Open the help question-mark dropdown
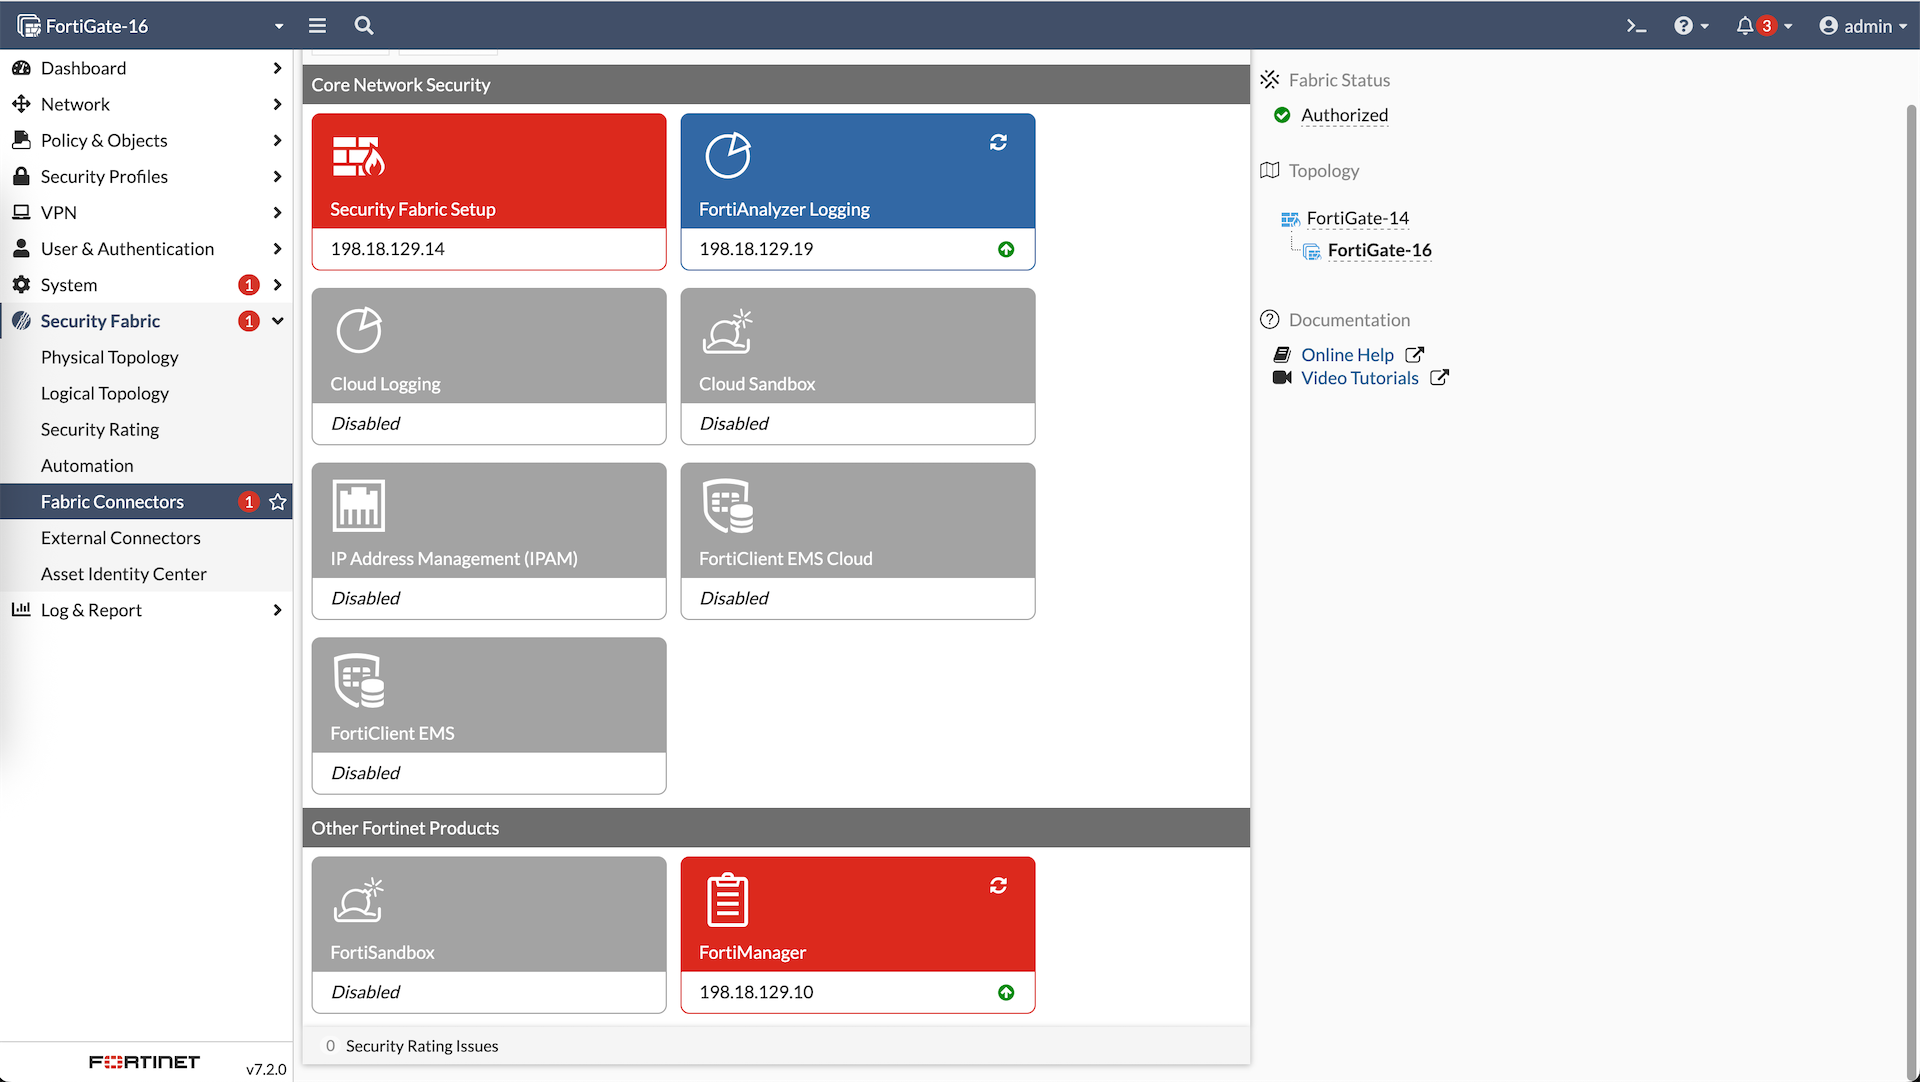The width and height of the screenshot is (1920, 1082). click(x=1691, y=26)
